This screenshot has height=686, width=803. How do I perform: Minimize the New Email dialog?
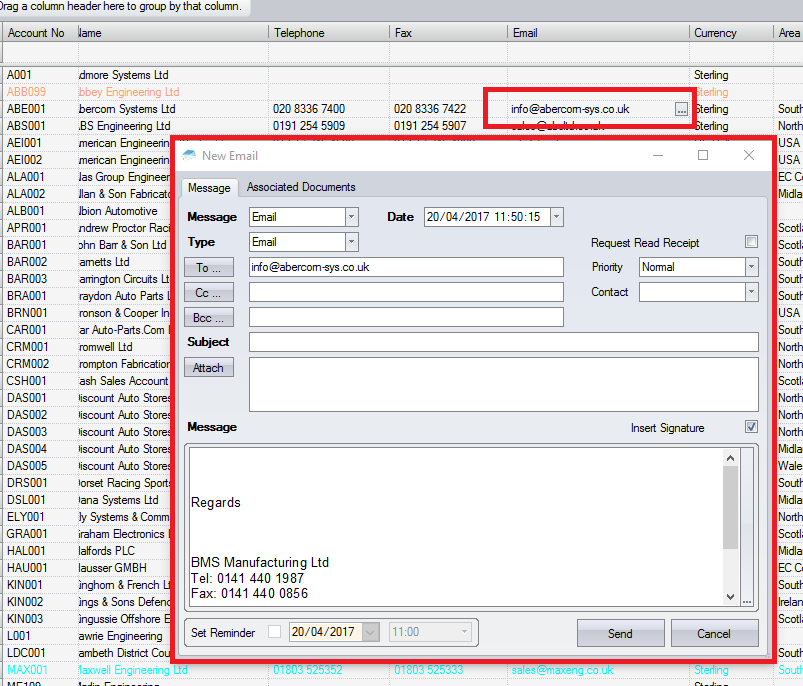658,155
